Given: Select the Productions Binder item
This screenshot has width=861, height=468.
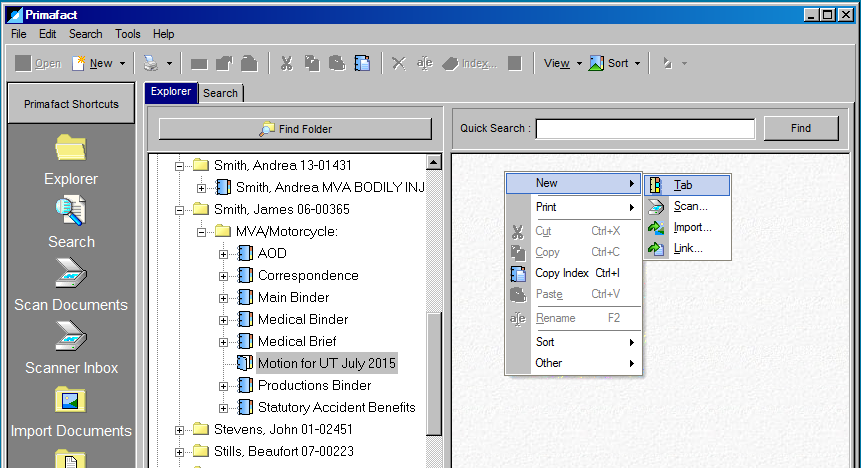Looking at the screenshot, I should pyautogui.click(x=315, y=385).
